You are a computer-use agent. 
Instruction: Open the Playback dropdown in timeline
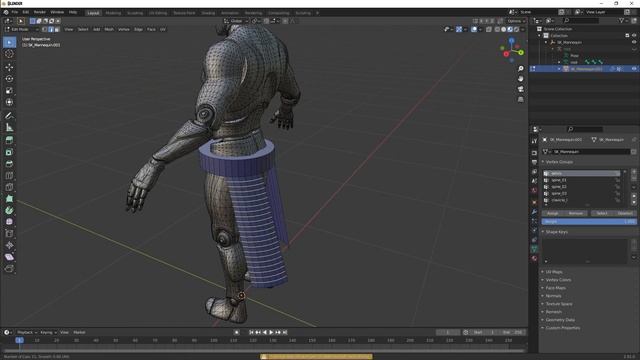[27, 332]
